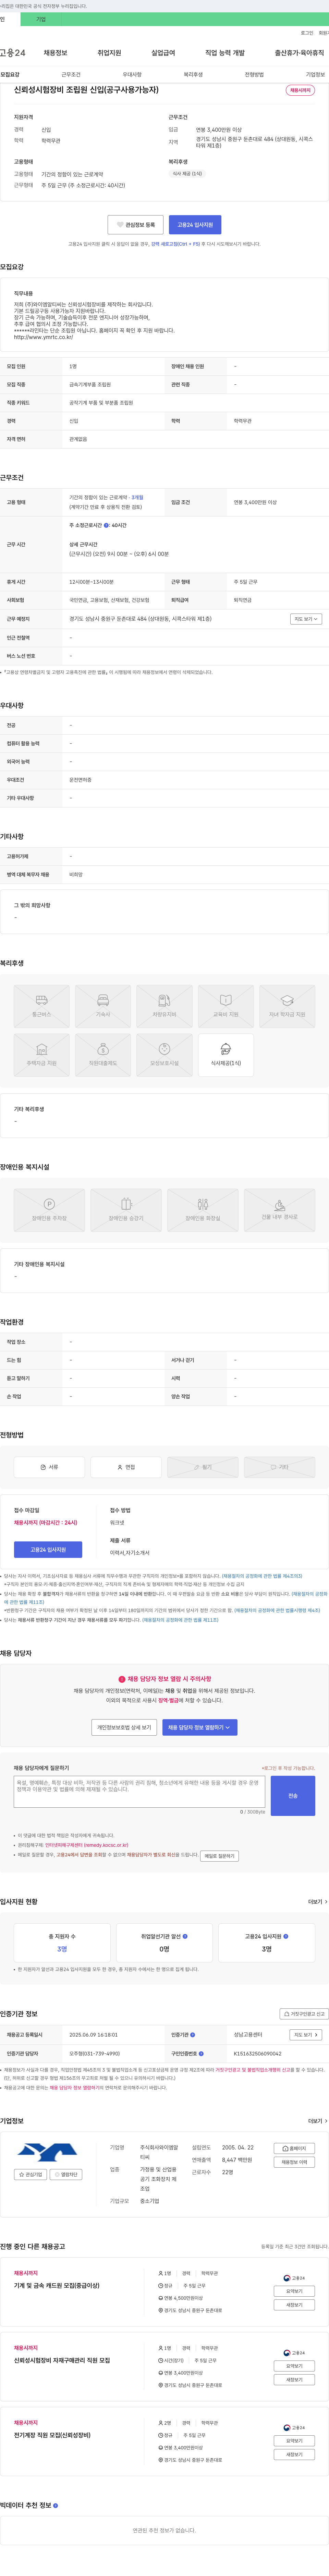Screen dimensions: 329x2576
Task: Toggle the 관심기업 star button
Action: (x=30, y=2174)
